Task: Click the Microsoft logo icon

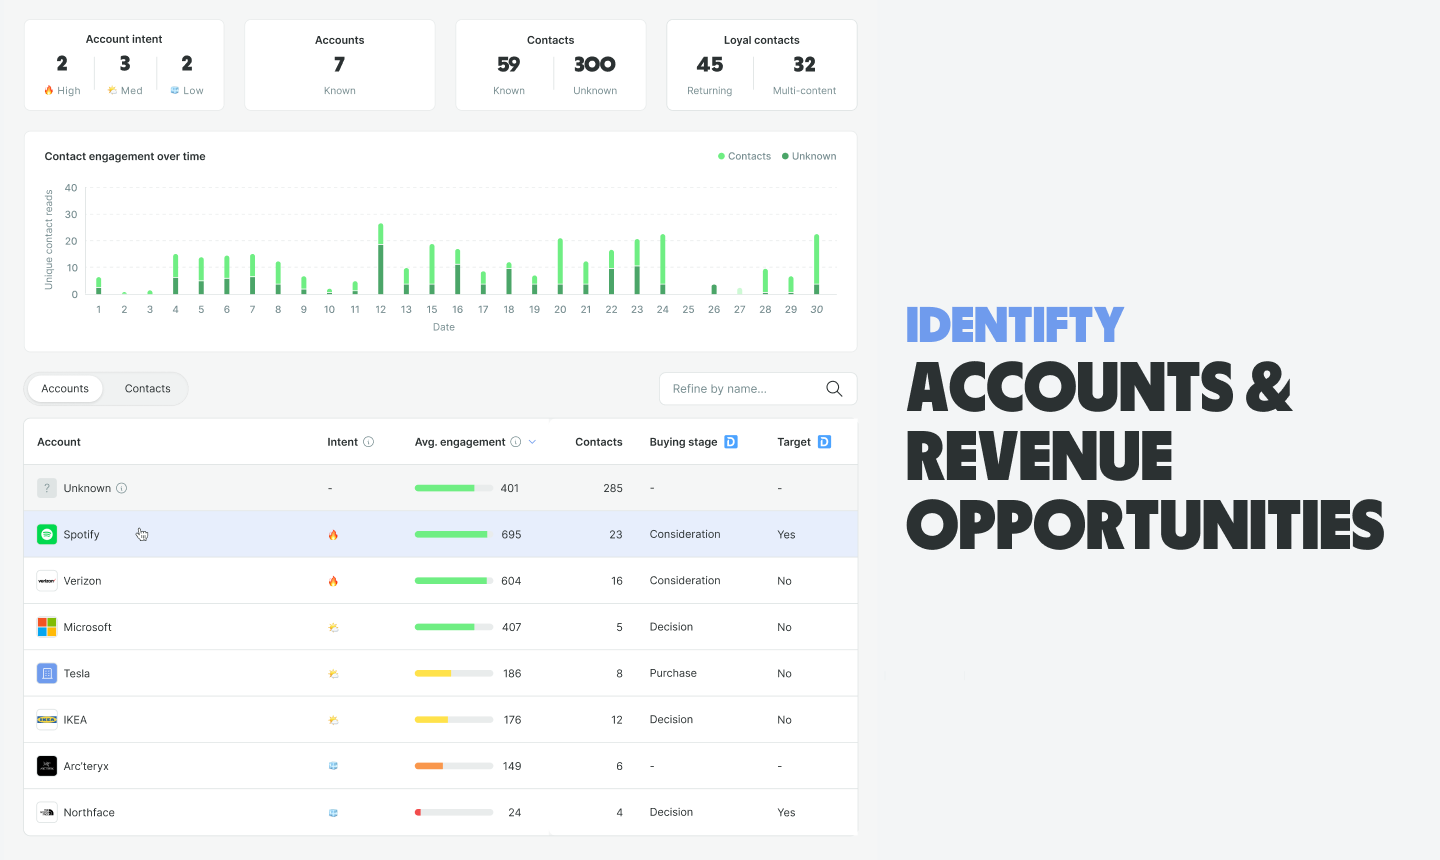Action: click(47, 627)
